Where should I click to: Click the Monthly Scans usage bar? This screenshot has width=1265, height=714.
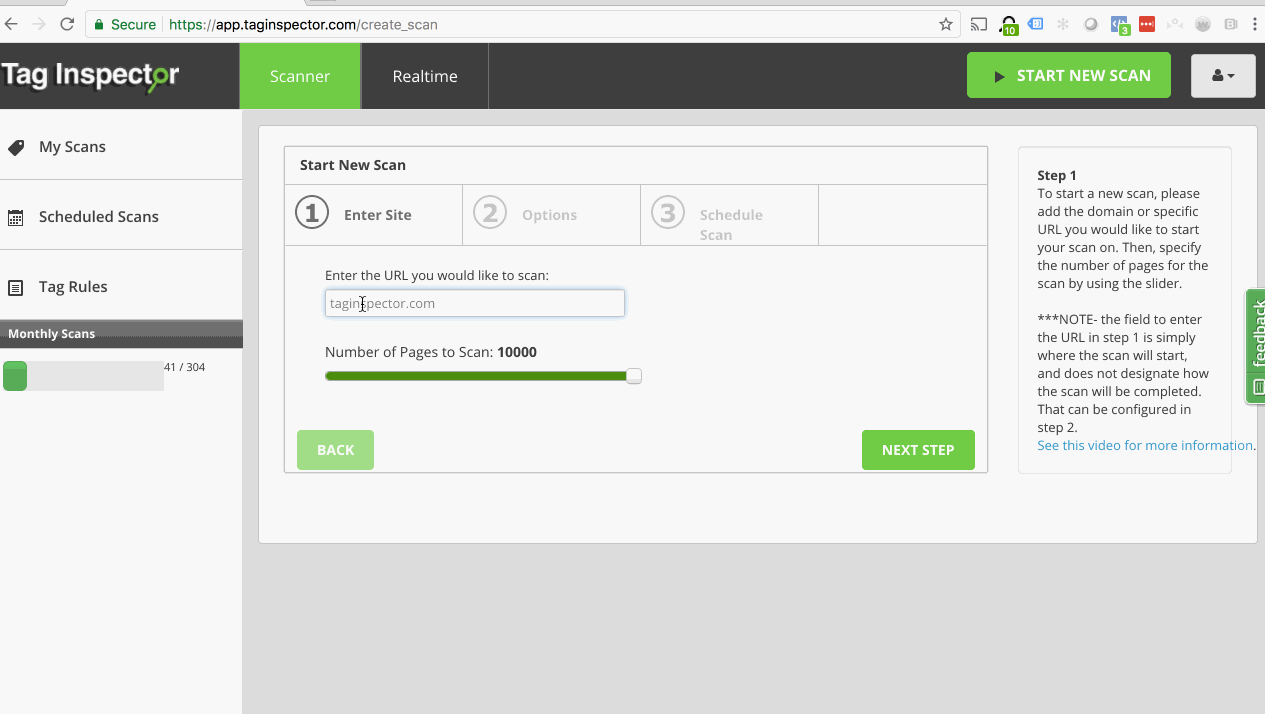(x=83, y=376)
